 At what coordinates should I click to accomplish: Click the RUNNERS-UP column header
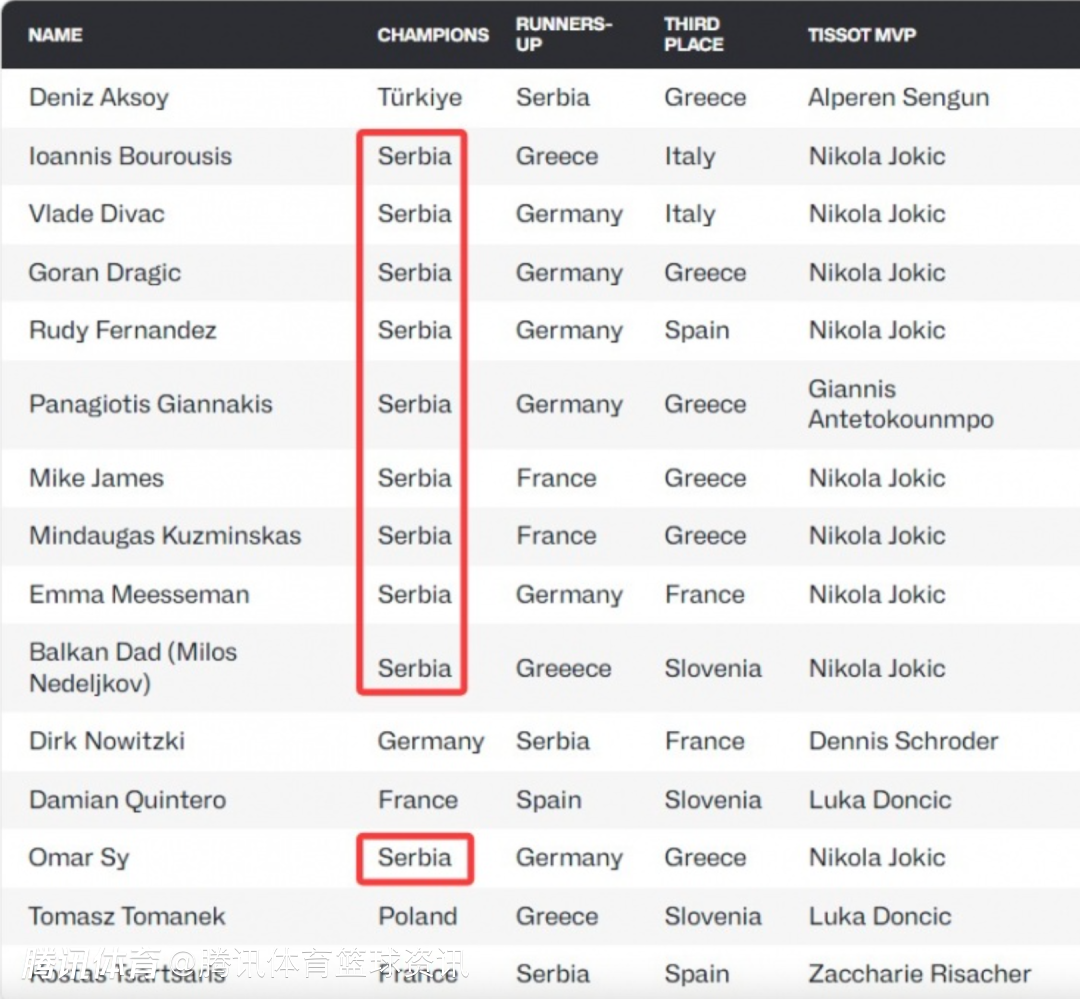(x=563, y=34)
